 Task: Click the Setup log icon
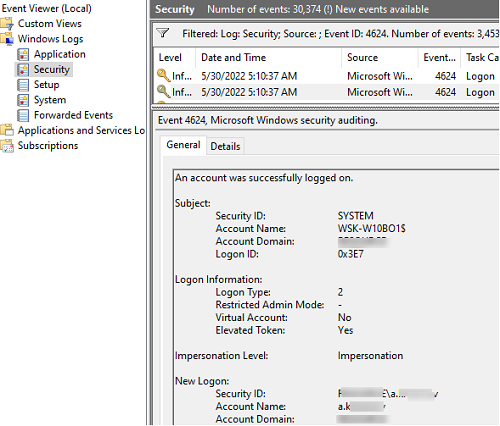point(23,85)
